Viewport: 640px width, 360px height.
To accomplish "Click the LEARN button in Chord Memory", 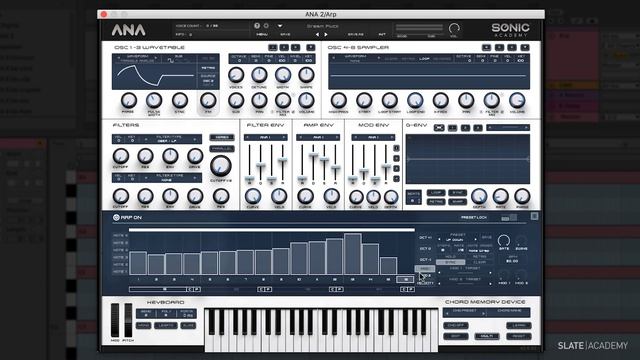I will click(519, 325).
